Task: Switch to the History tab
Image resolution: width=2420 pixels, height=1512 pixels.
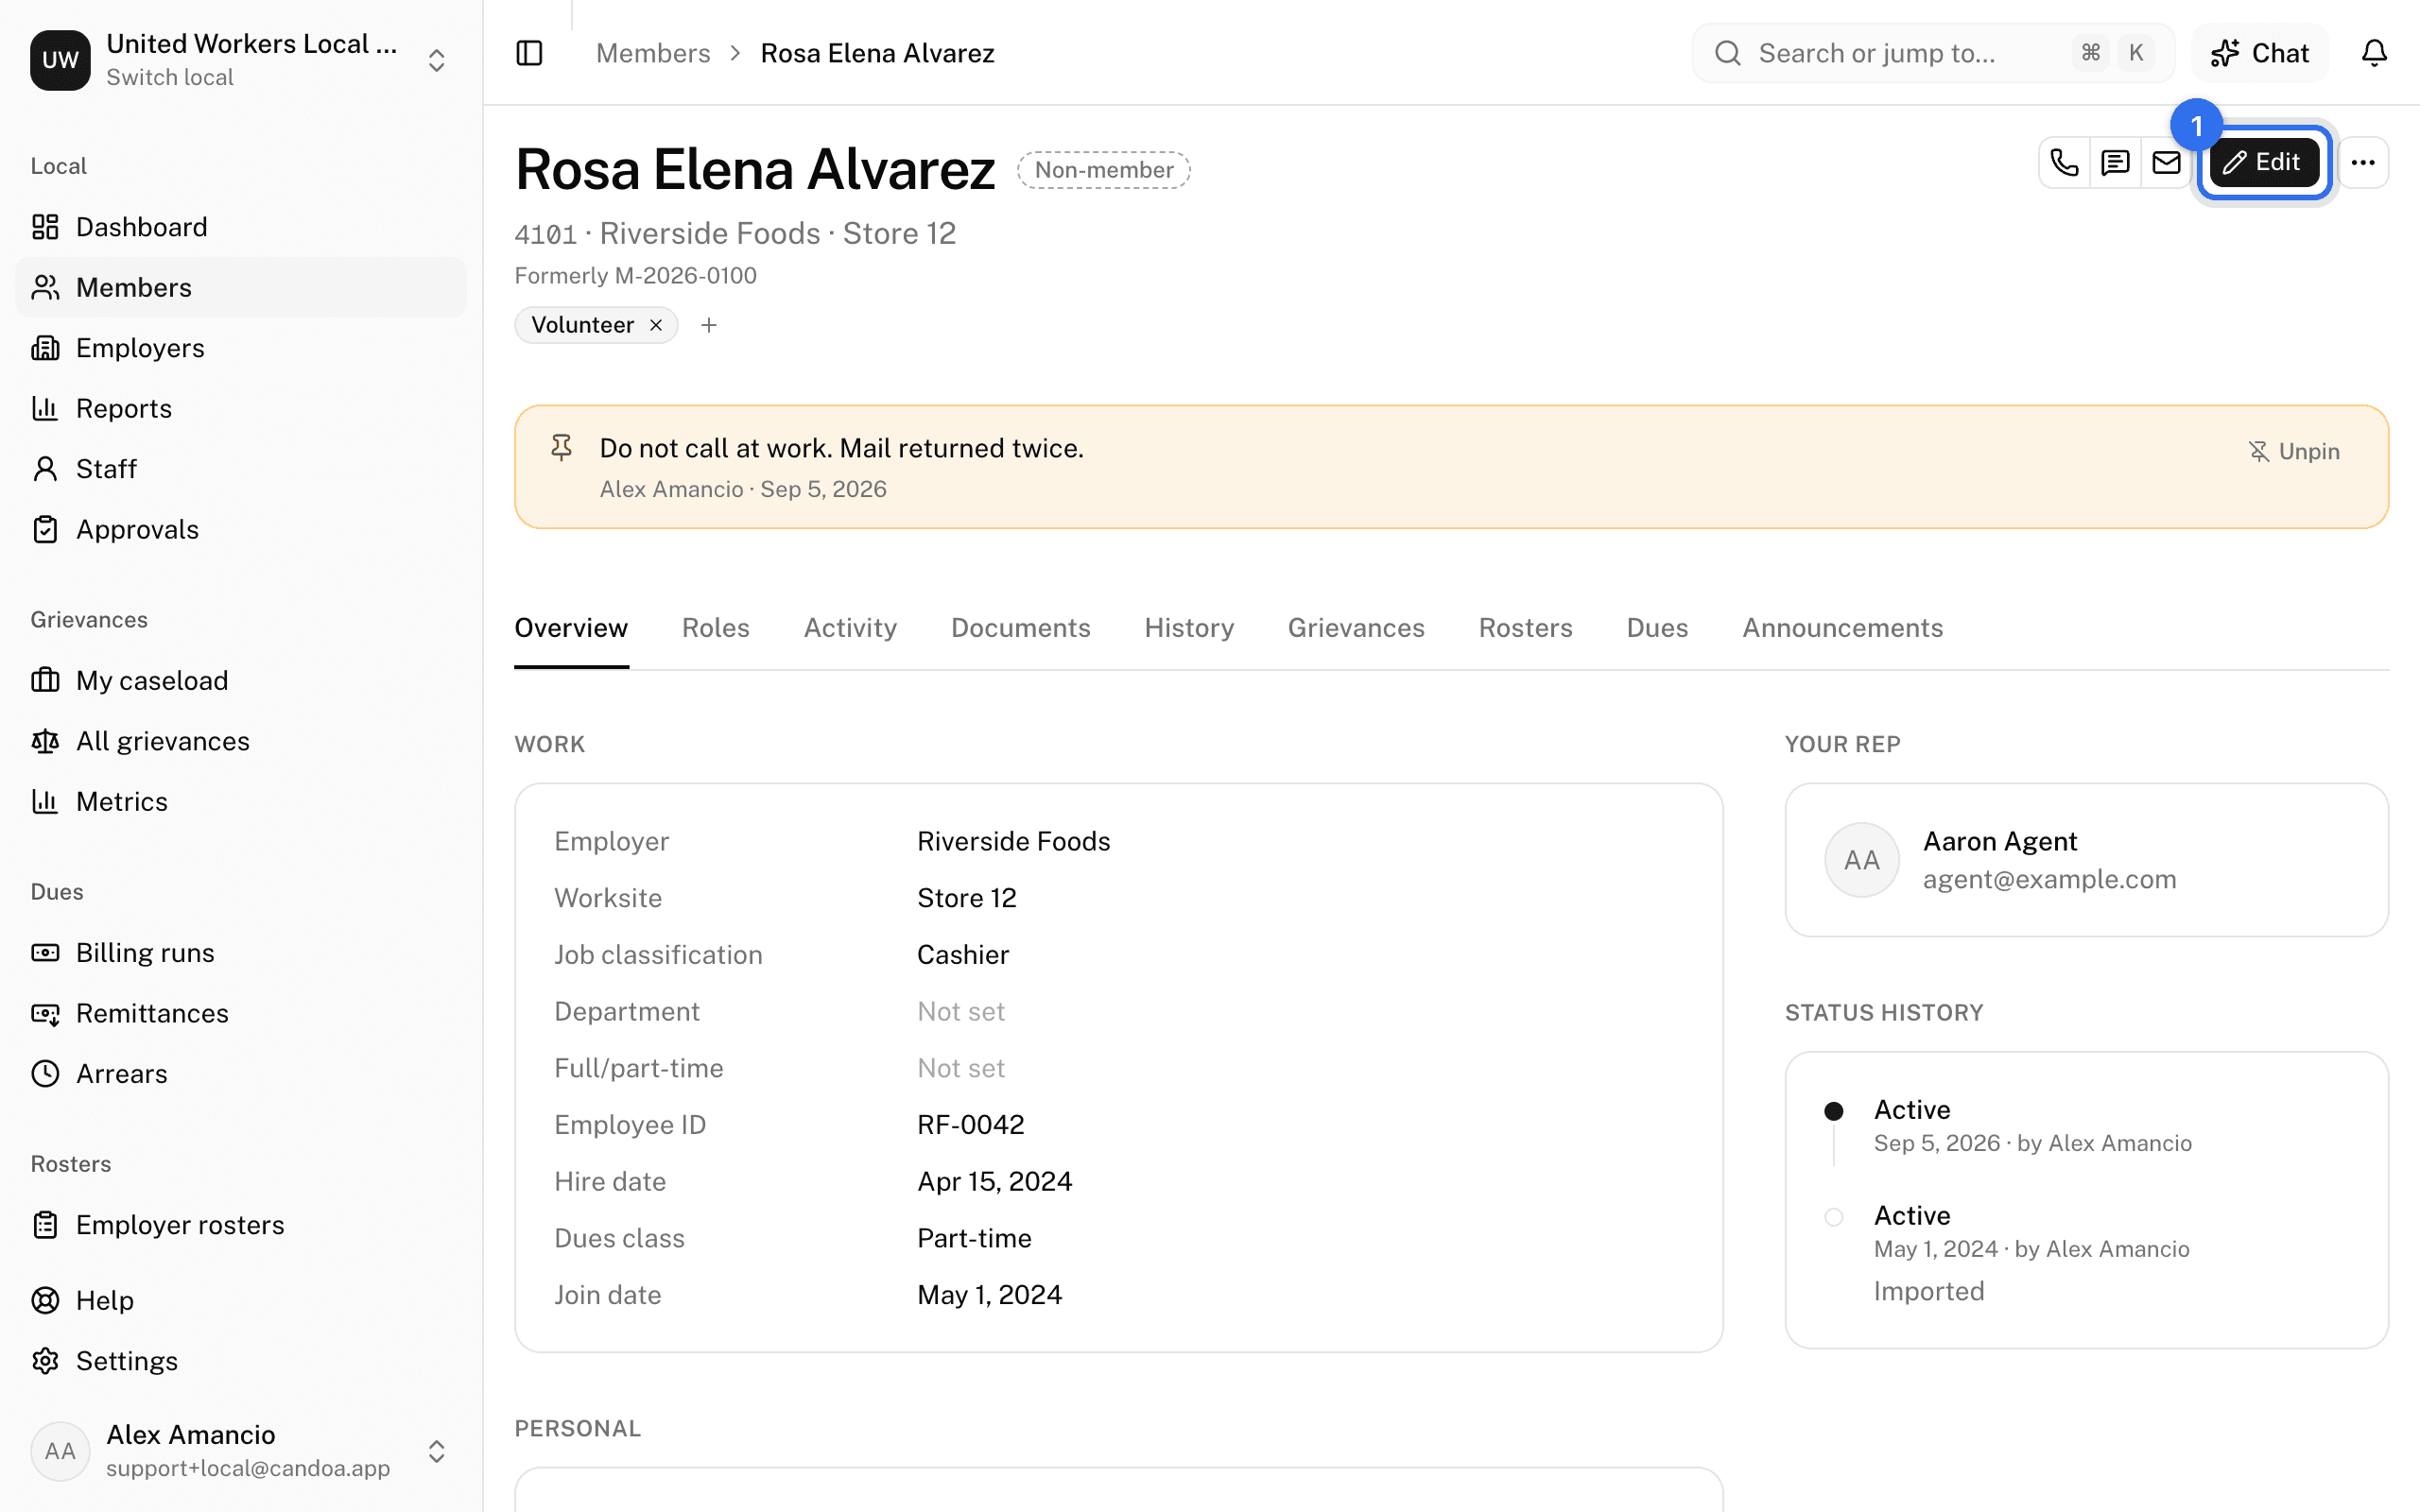Action: point(1189,628)
